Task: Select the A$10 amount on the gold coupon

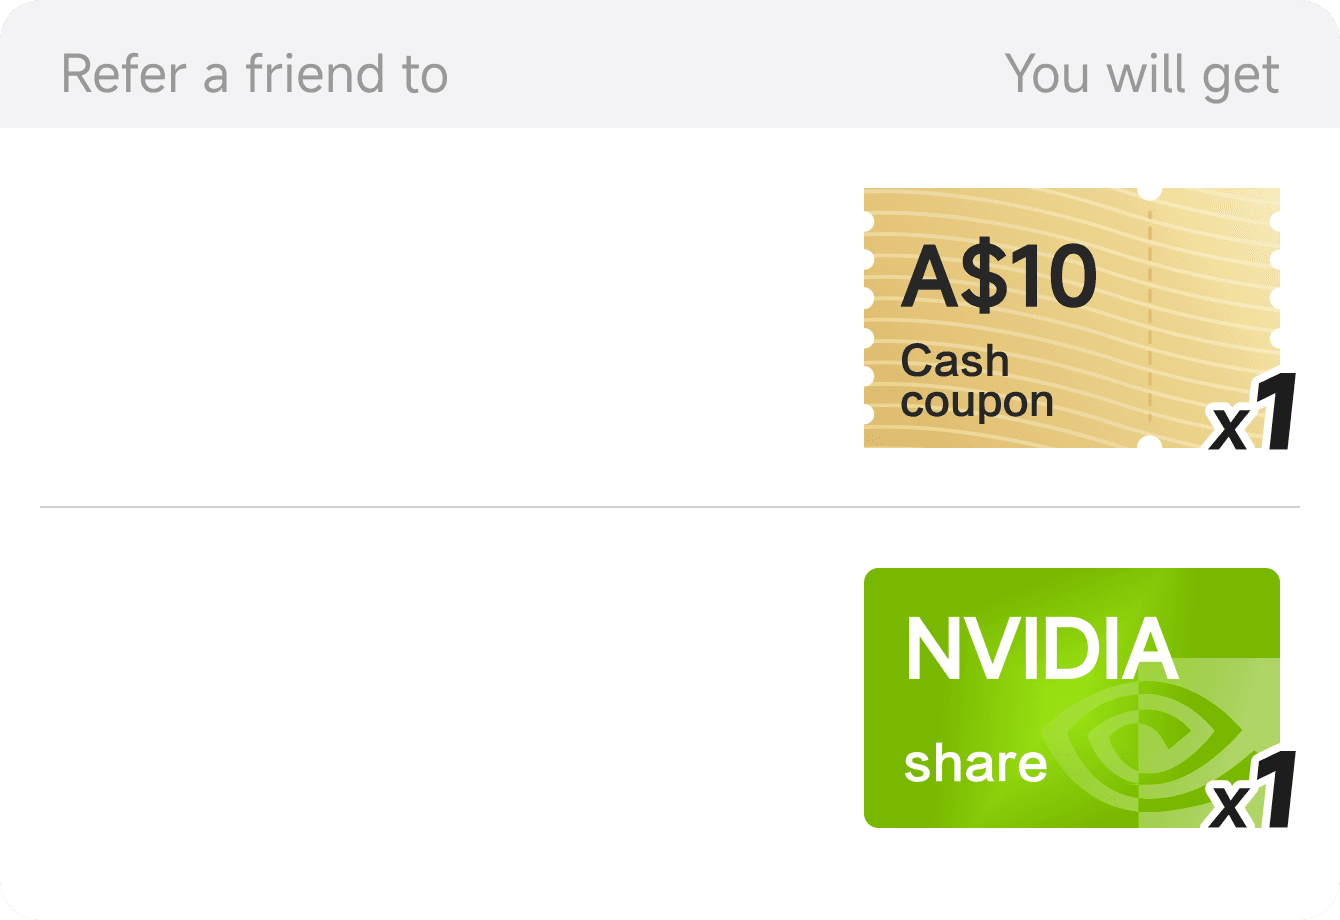Action: coord(999,279)
